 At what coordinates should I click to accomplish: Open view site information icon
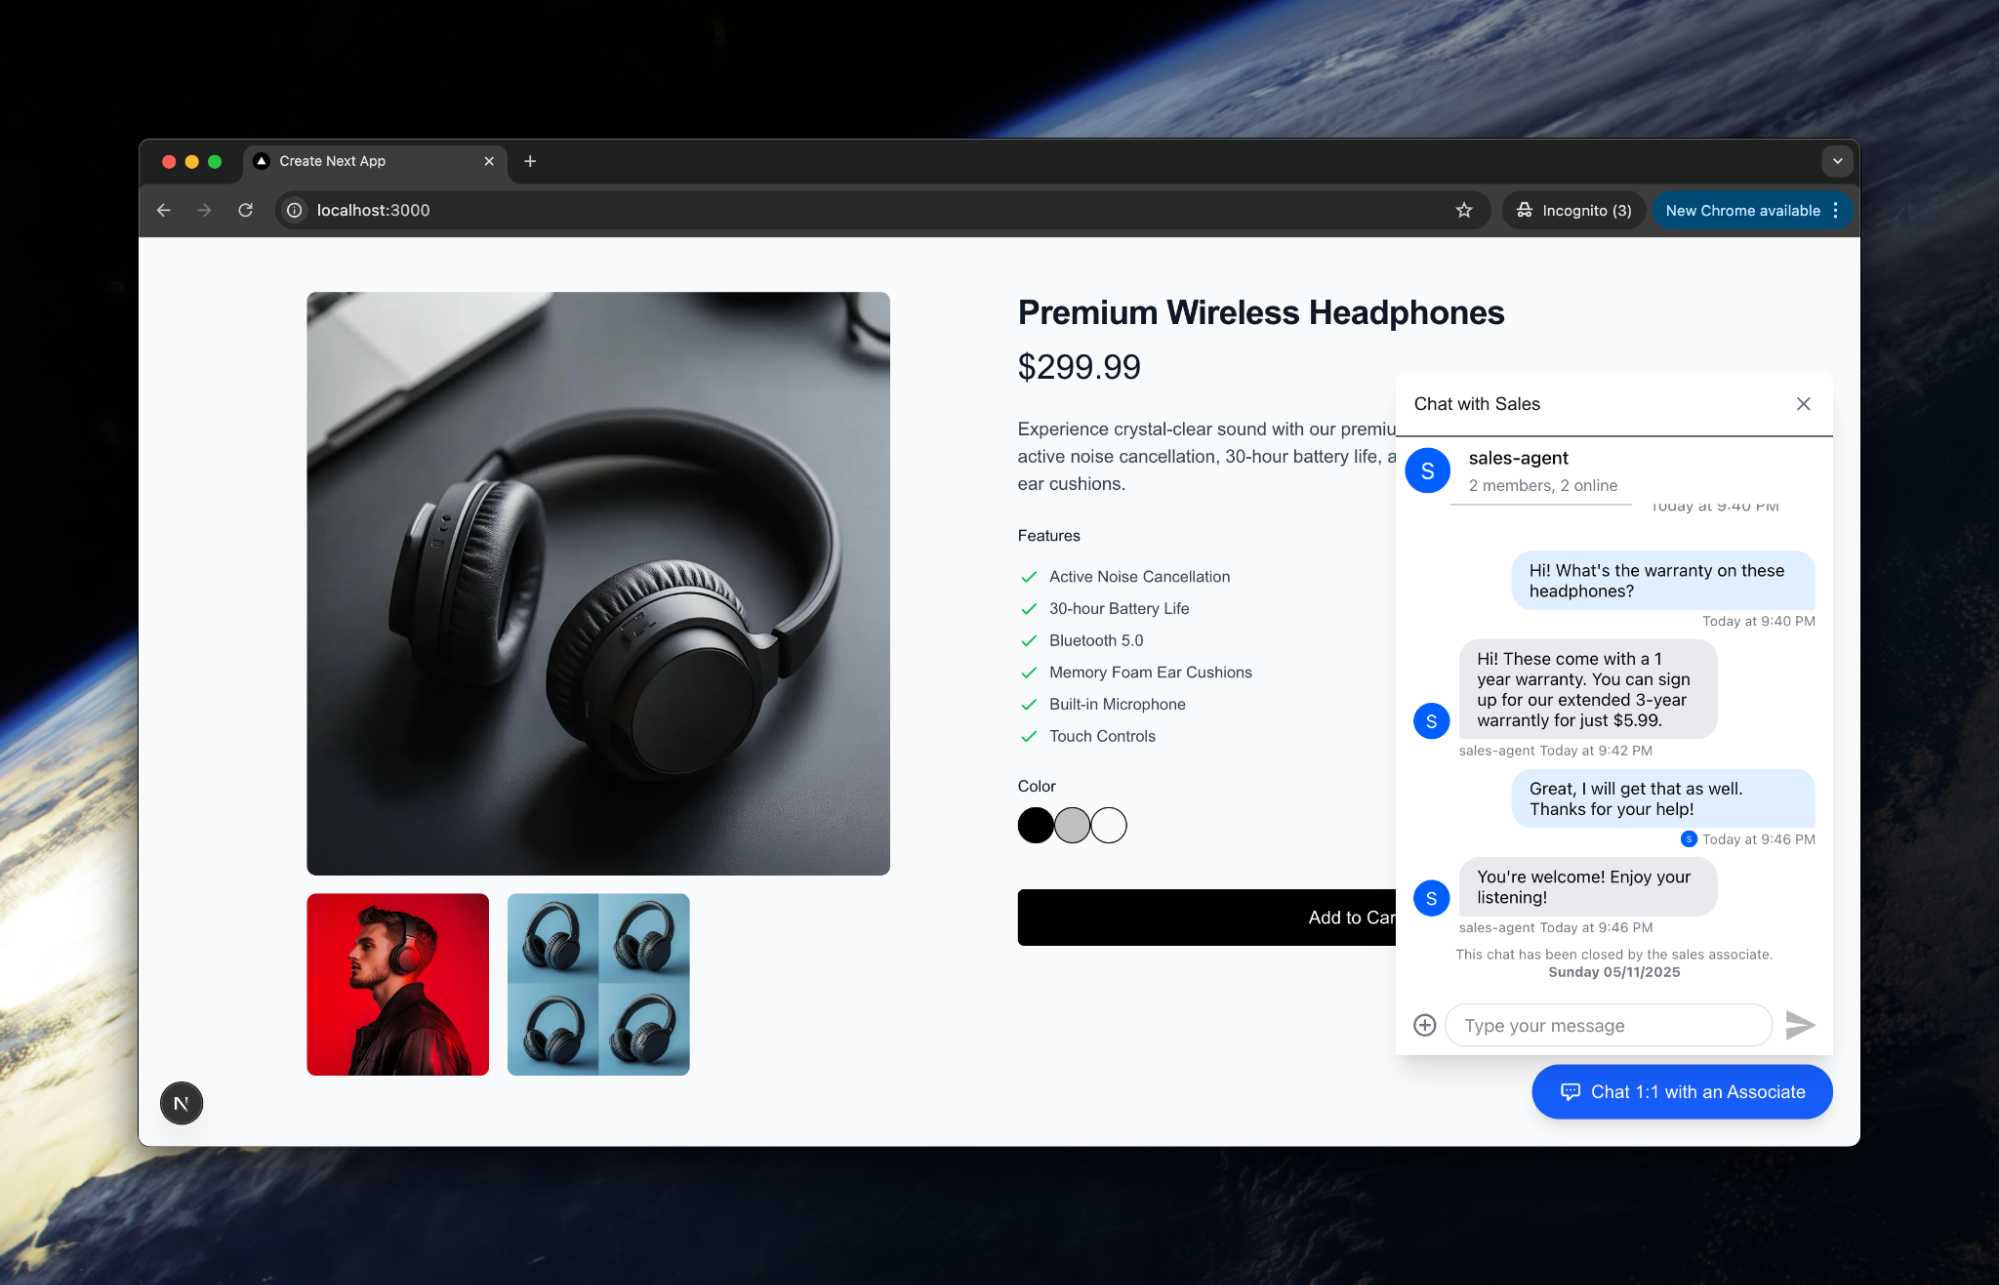pos(295,210)
